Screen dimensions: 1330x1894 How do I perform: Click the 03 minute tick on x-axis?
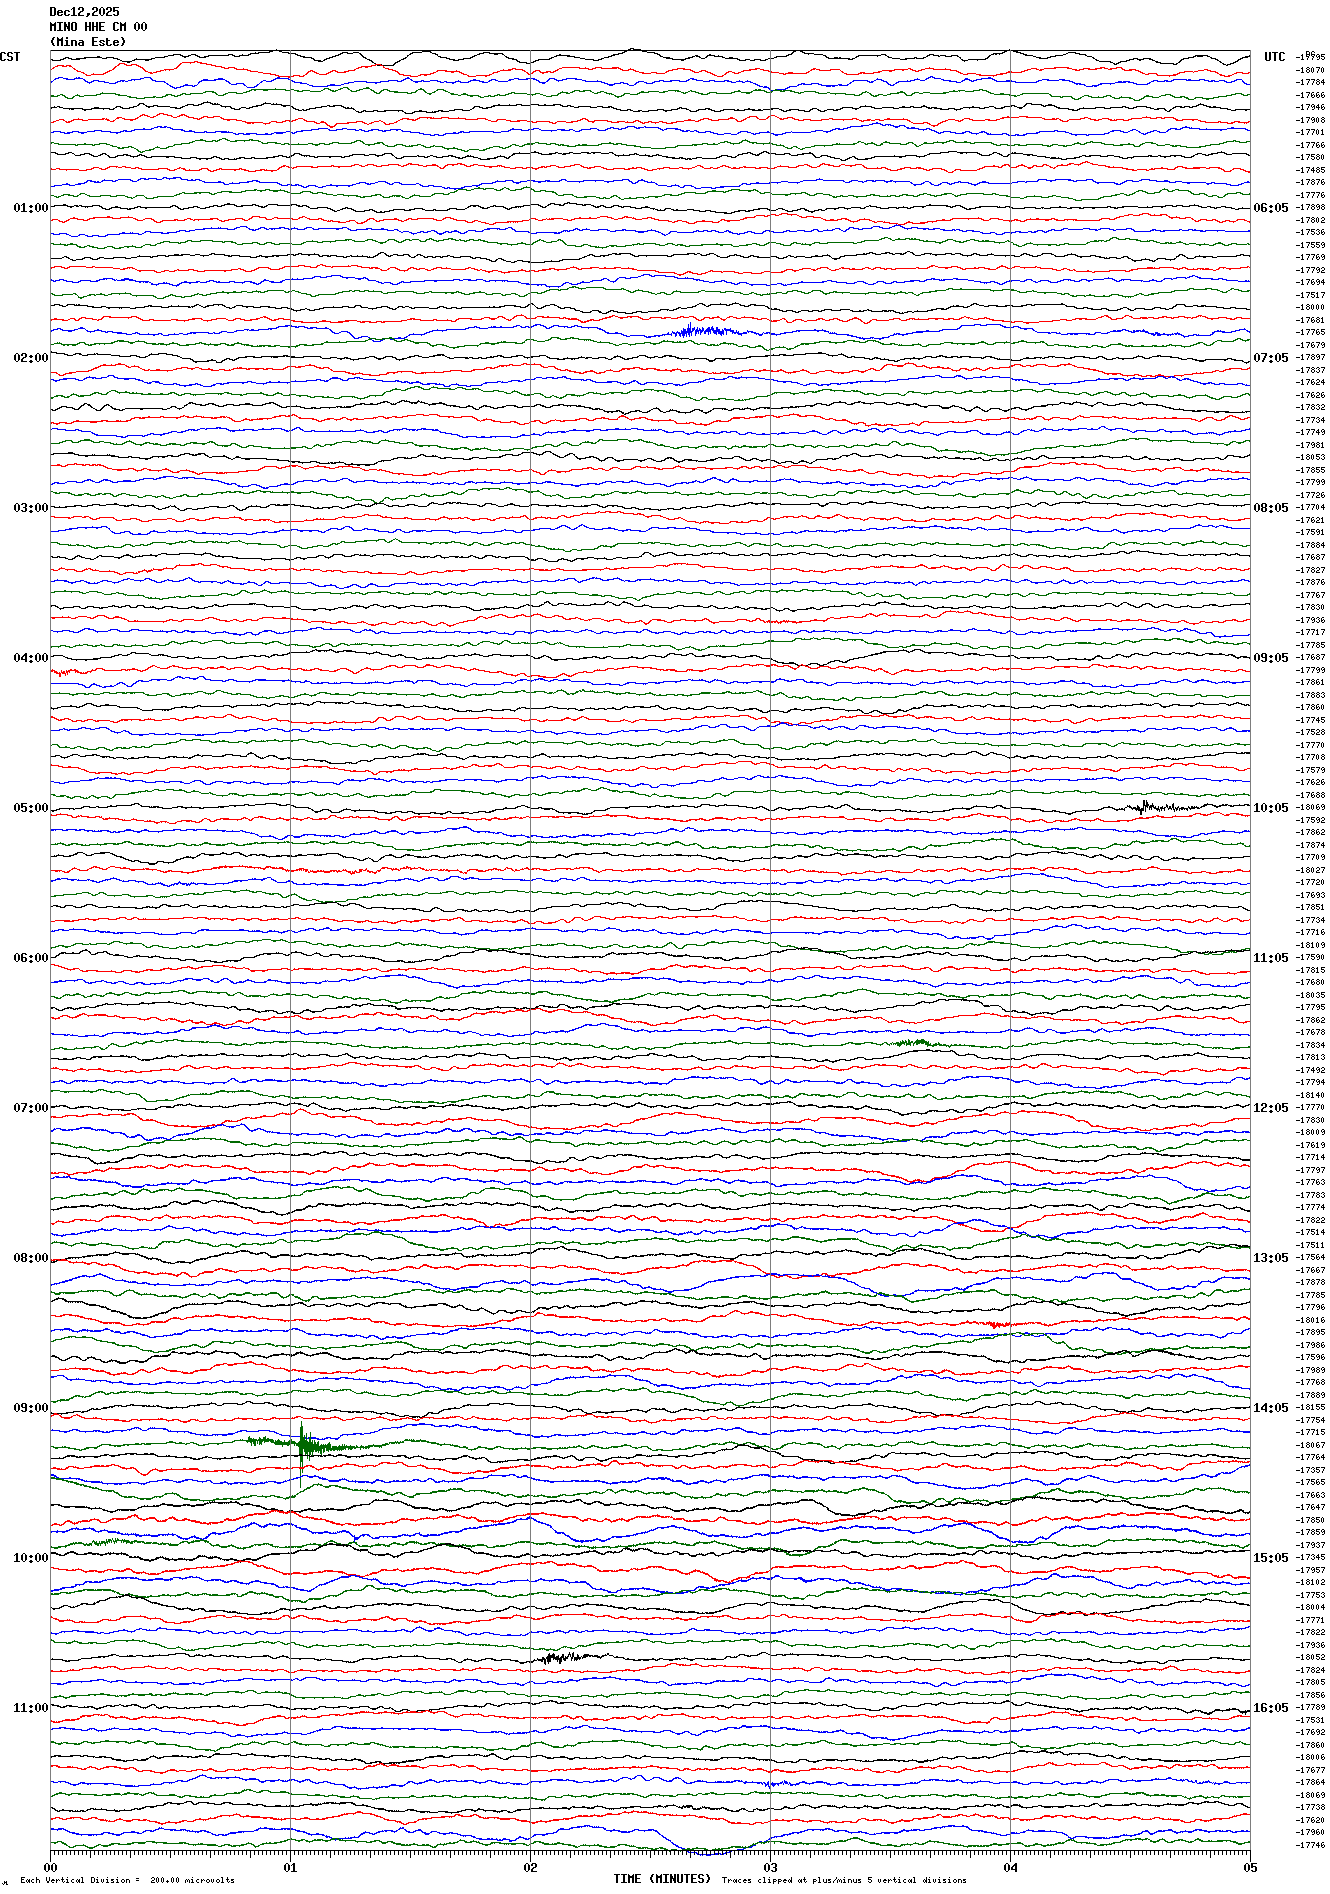point(770,1867)
